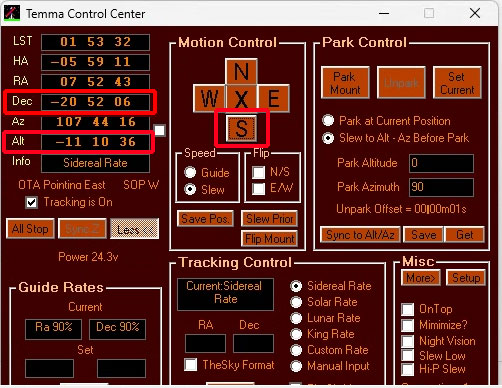The image size is (502, 388).
Task: Click the Unpark button
Action: pyautogui.click(x=401, y=83)
